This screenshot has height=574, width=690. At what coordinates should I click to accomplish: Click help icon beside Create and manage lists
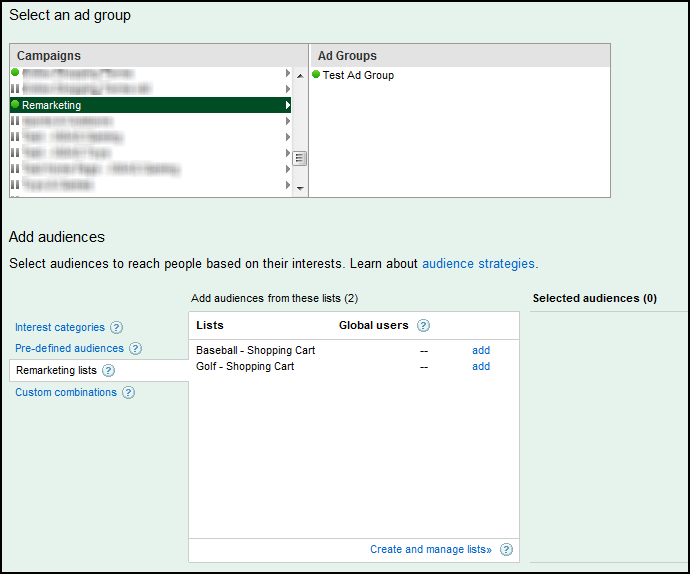[506, 550]
